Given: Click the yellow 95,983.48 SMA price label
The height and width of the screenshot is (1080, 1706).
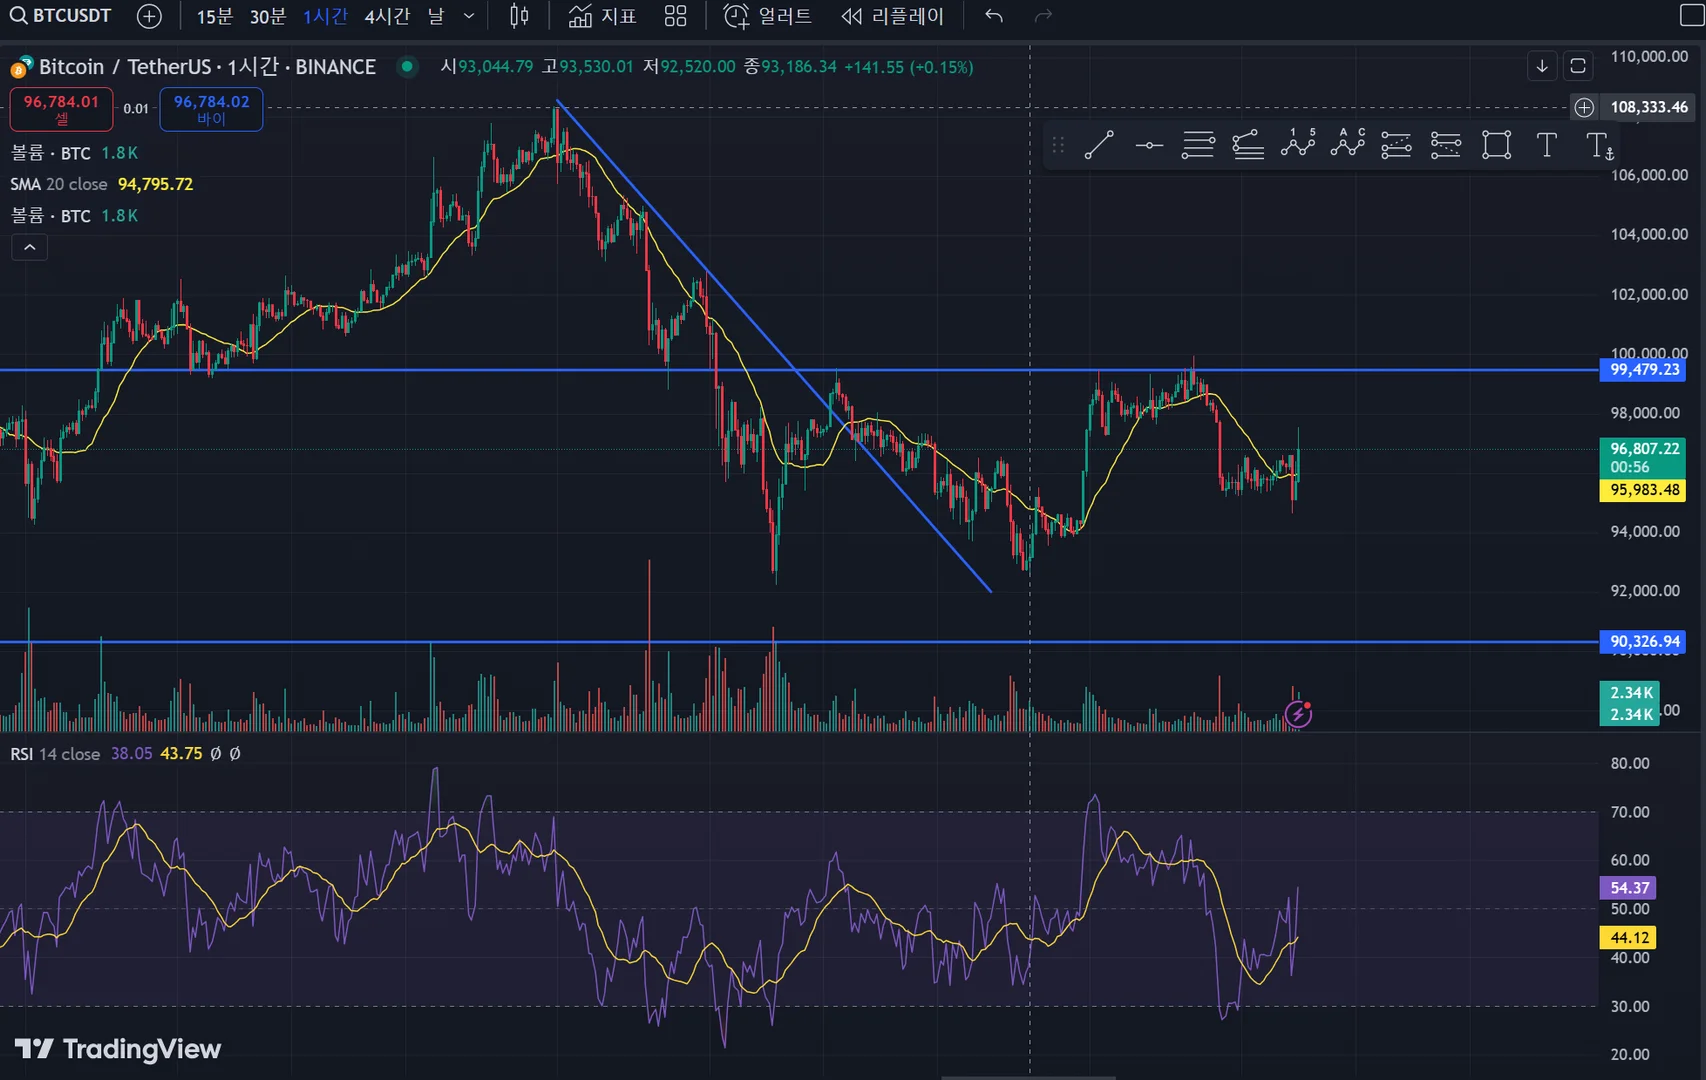Looking at the screenshot, I should (x=1644, y=490).
